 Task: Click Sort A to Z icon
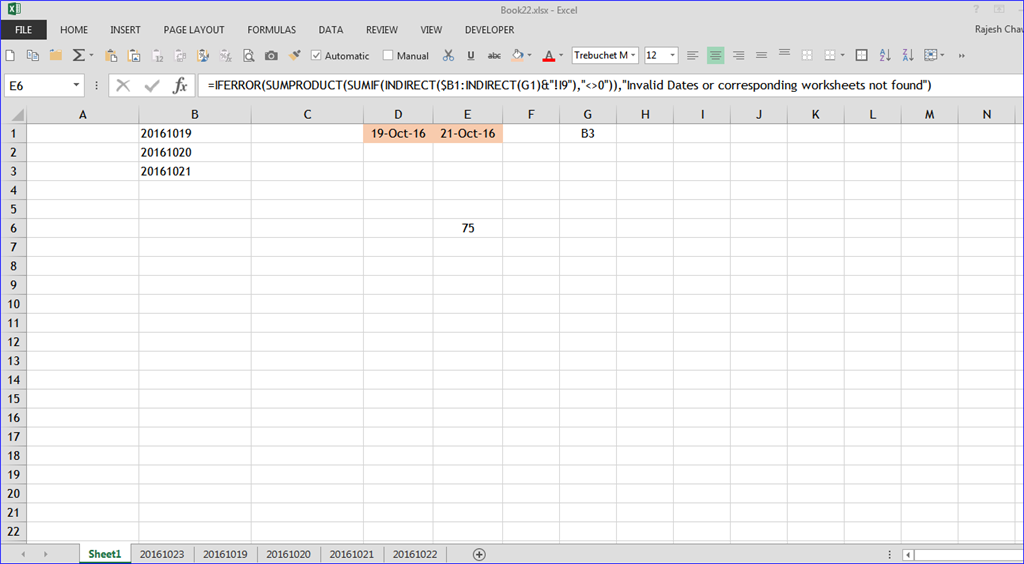pyautogui.click(x=885, y=55)
